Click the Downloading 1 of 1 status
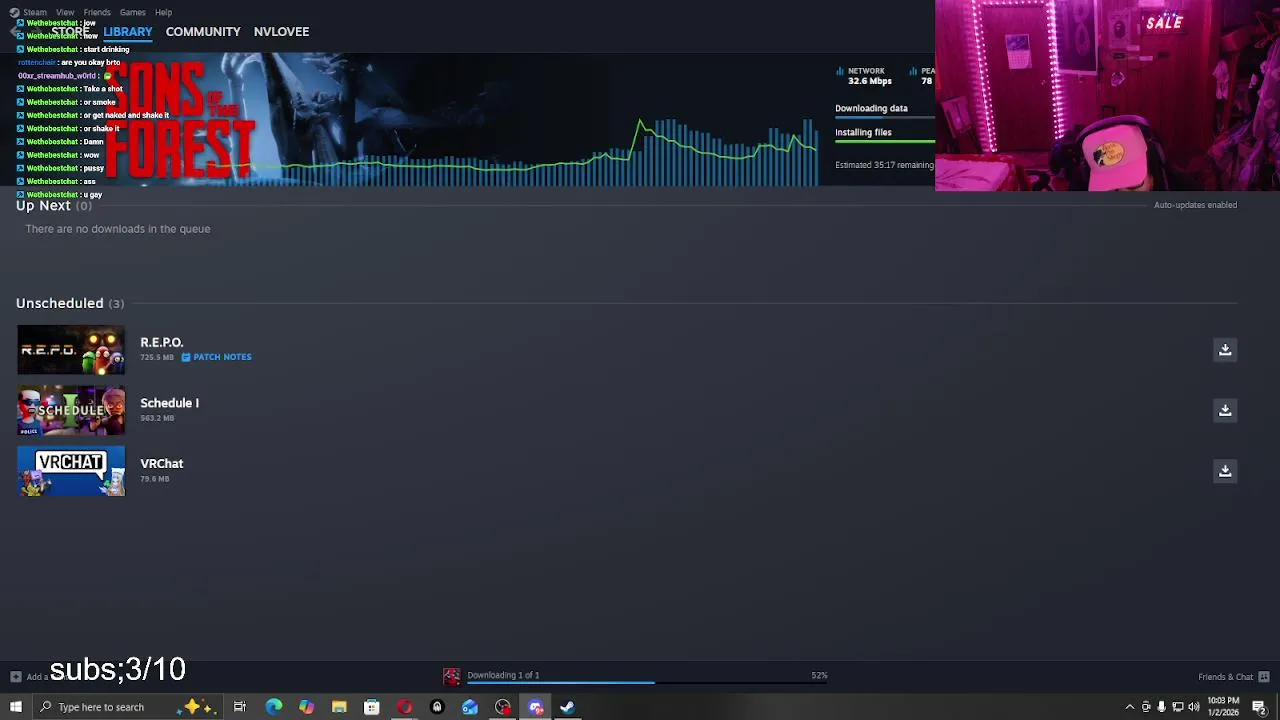Screen dimensions: 1280x720 point(503,675)
